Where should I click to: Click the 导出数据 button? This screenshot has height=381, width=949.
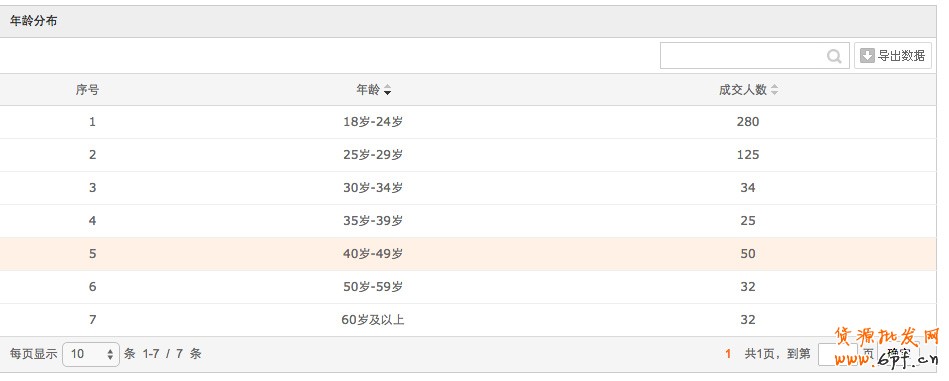pos(893,56)
